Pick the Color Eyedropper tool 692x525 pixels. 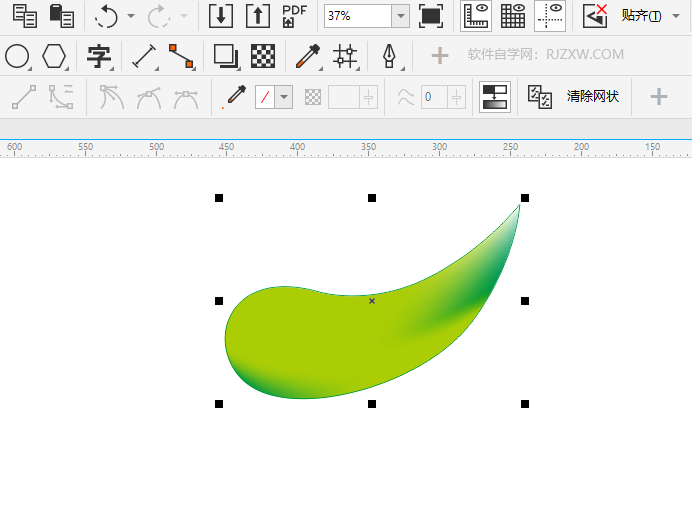pos(306,57)
